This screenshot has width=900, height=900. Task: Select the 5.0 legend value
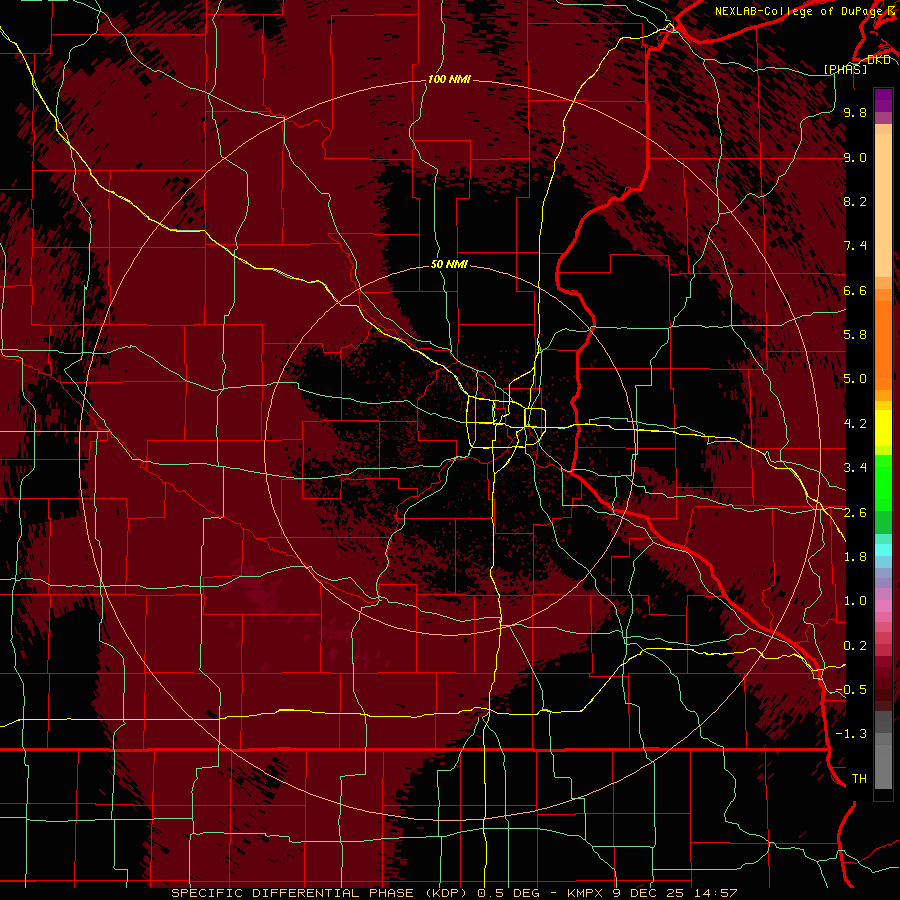(855, 379)
